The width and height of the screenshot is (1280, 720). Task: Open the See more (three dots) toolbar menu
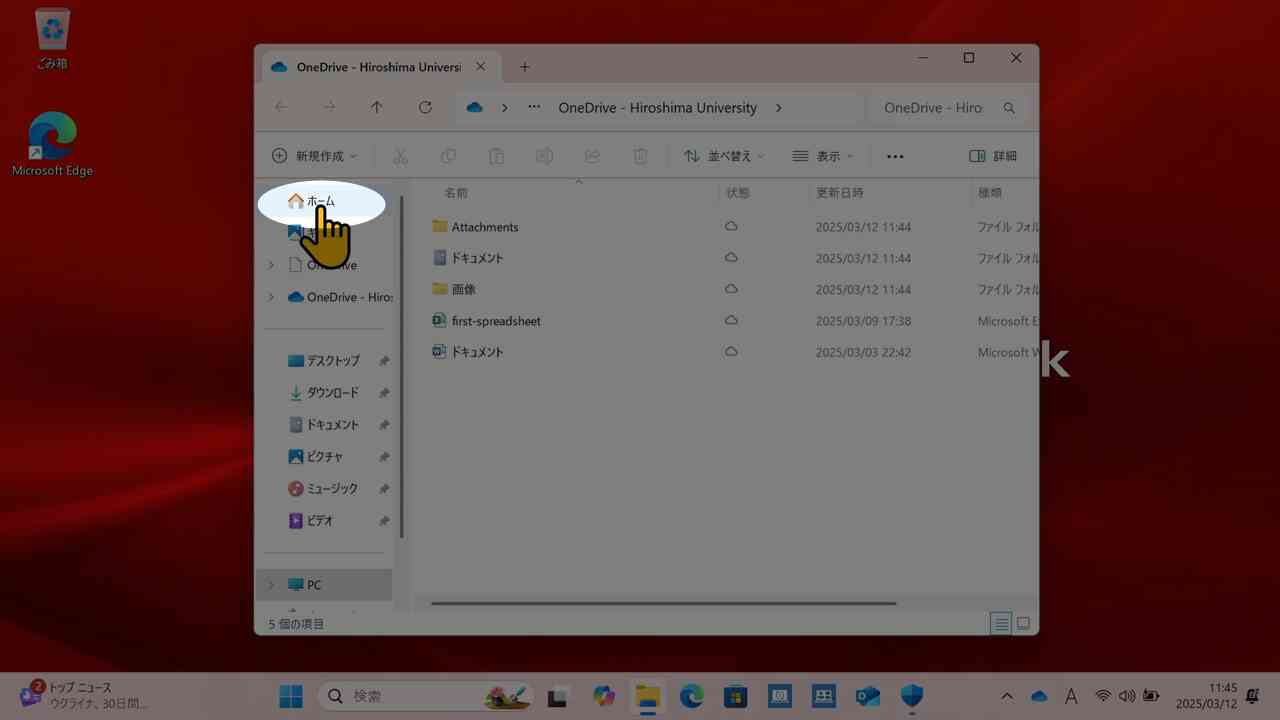coord(895,156)
